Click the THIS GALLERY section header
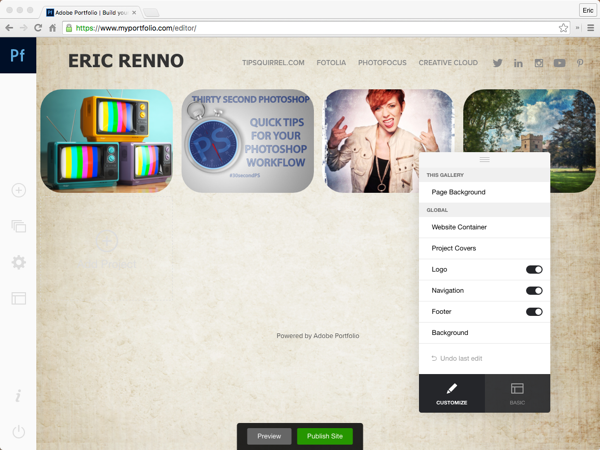 pyautogui.click(x=484, y=175)
